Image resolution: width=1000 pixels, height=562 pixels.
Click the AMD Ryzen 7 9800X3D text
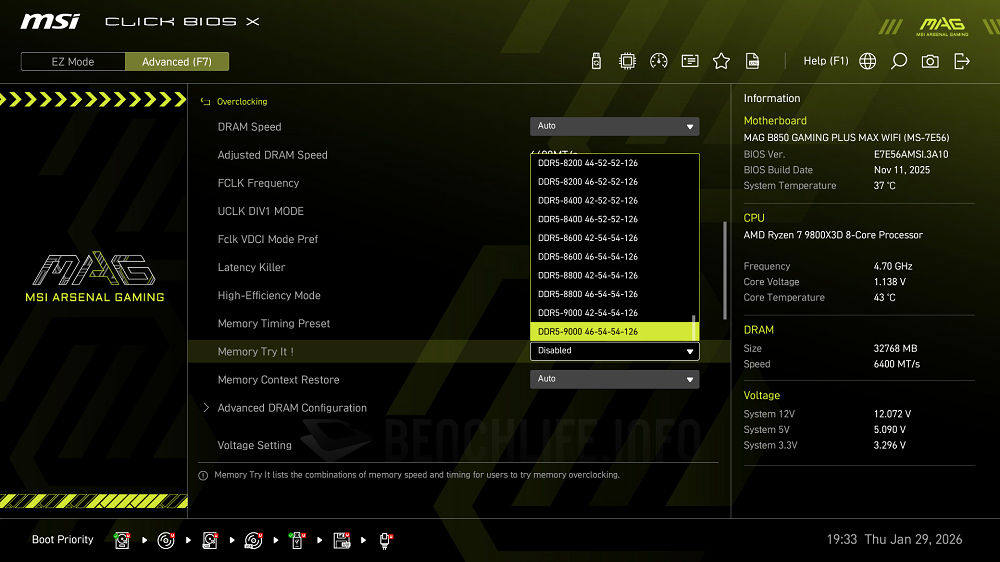[833, 235]
